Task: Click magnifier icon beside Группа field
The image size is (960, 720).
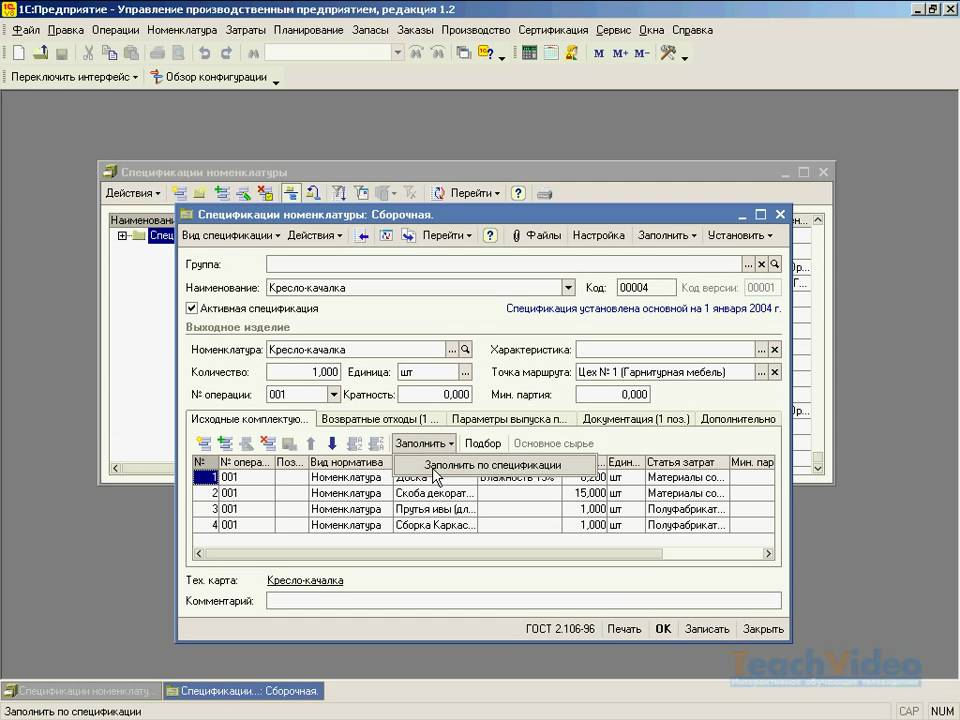Action: pyautogui.click(x=774, y=264)
